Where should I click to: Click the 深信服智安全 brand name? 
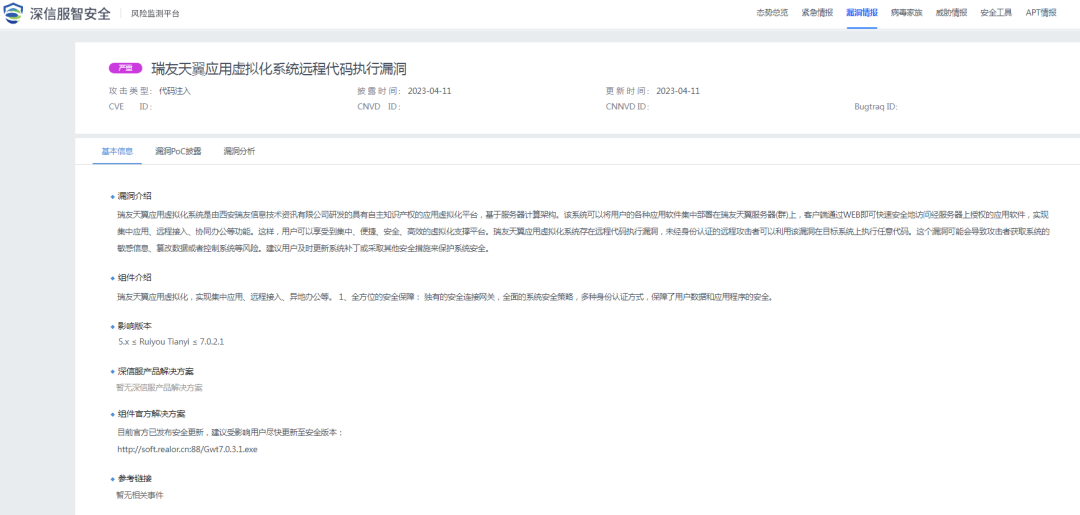70,13
